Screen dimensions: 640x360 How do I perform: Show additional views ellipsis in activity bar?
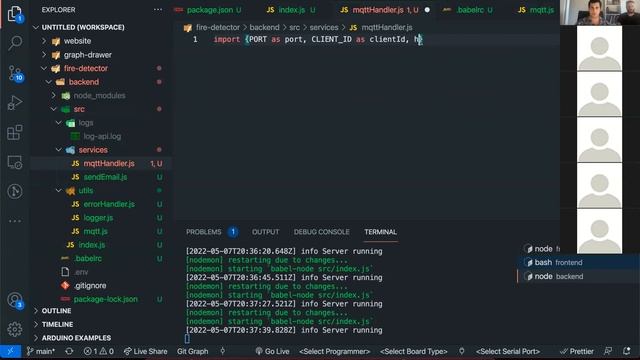(x=15, y=221)
